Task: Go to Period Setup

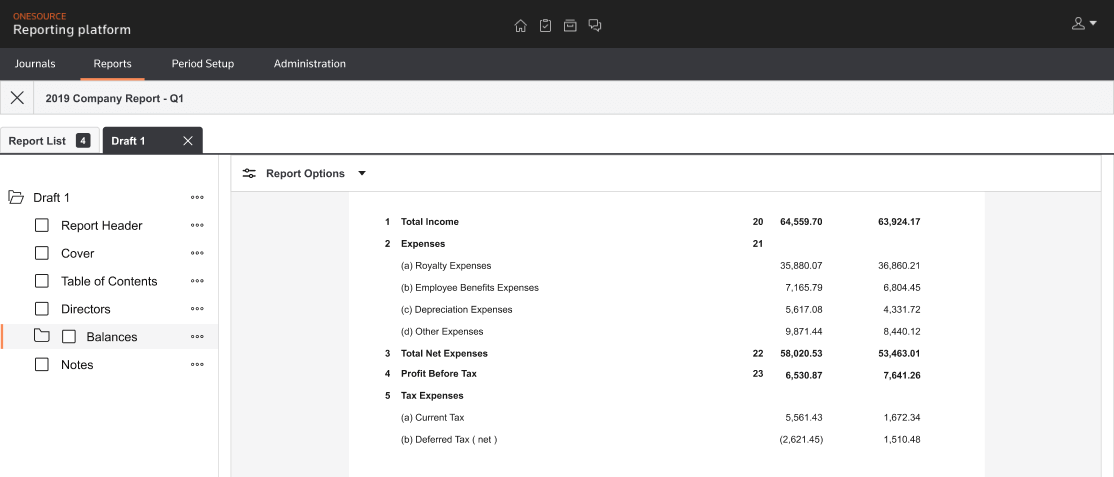Action: [x=203, y=64]
